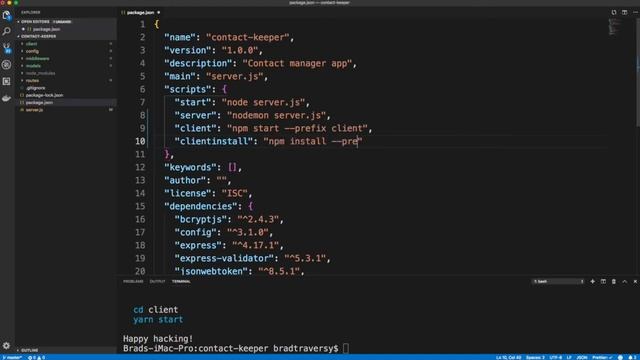Click the Ln 10, Col position indicator
The width and height of the screenshot is (640, 360).
point(509,357)
